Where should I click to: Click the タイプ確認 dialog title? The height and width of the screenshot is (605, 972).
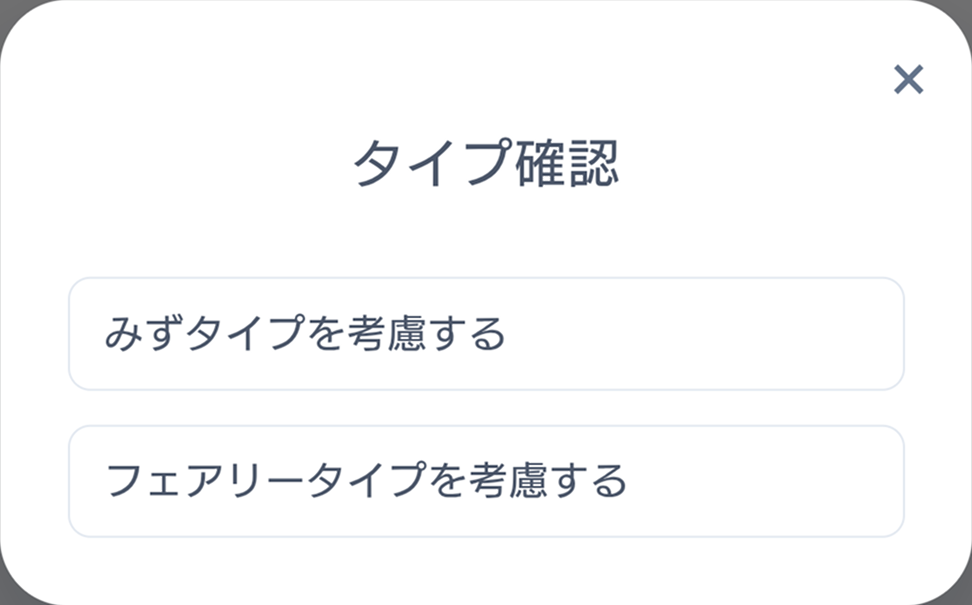486,160
